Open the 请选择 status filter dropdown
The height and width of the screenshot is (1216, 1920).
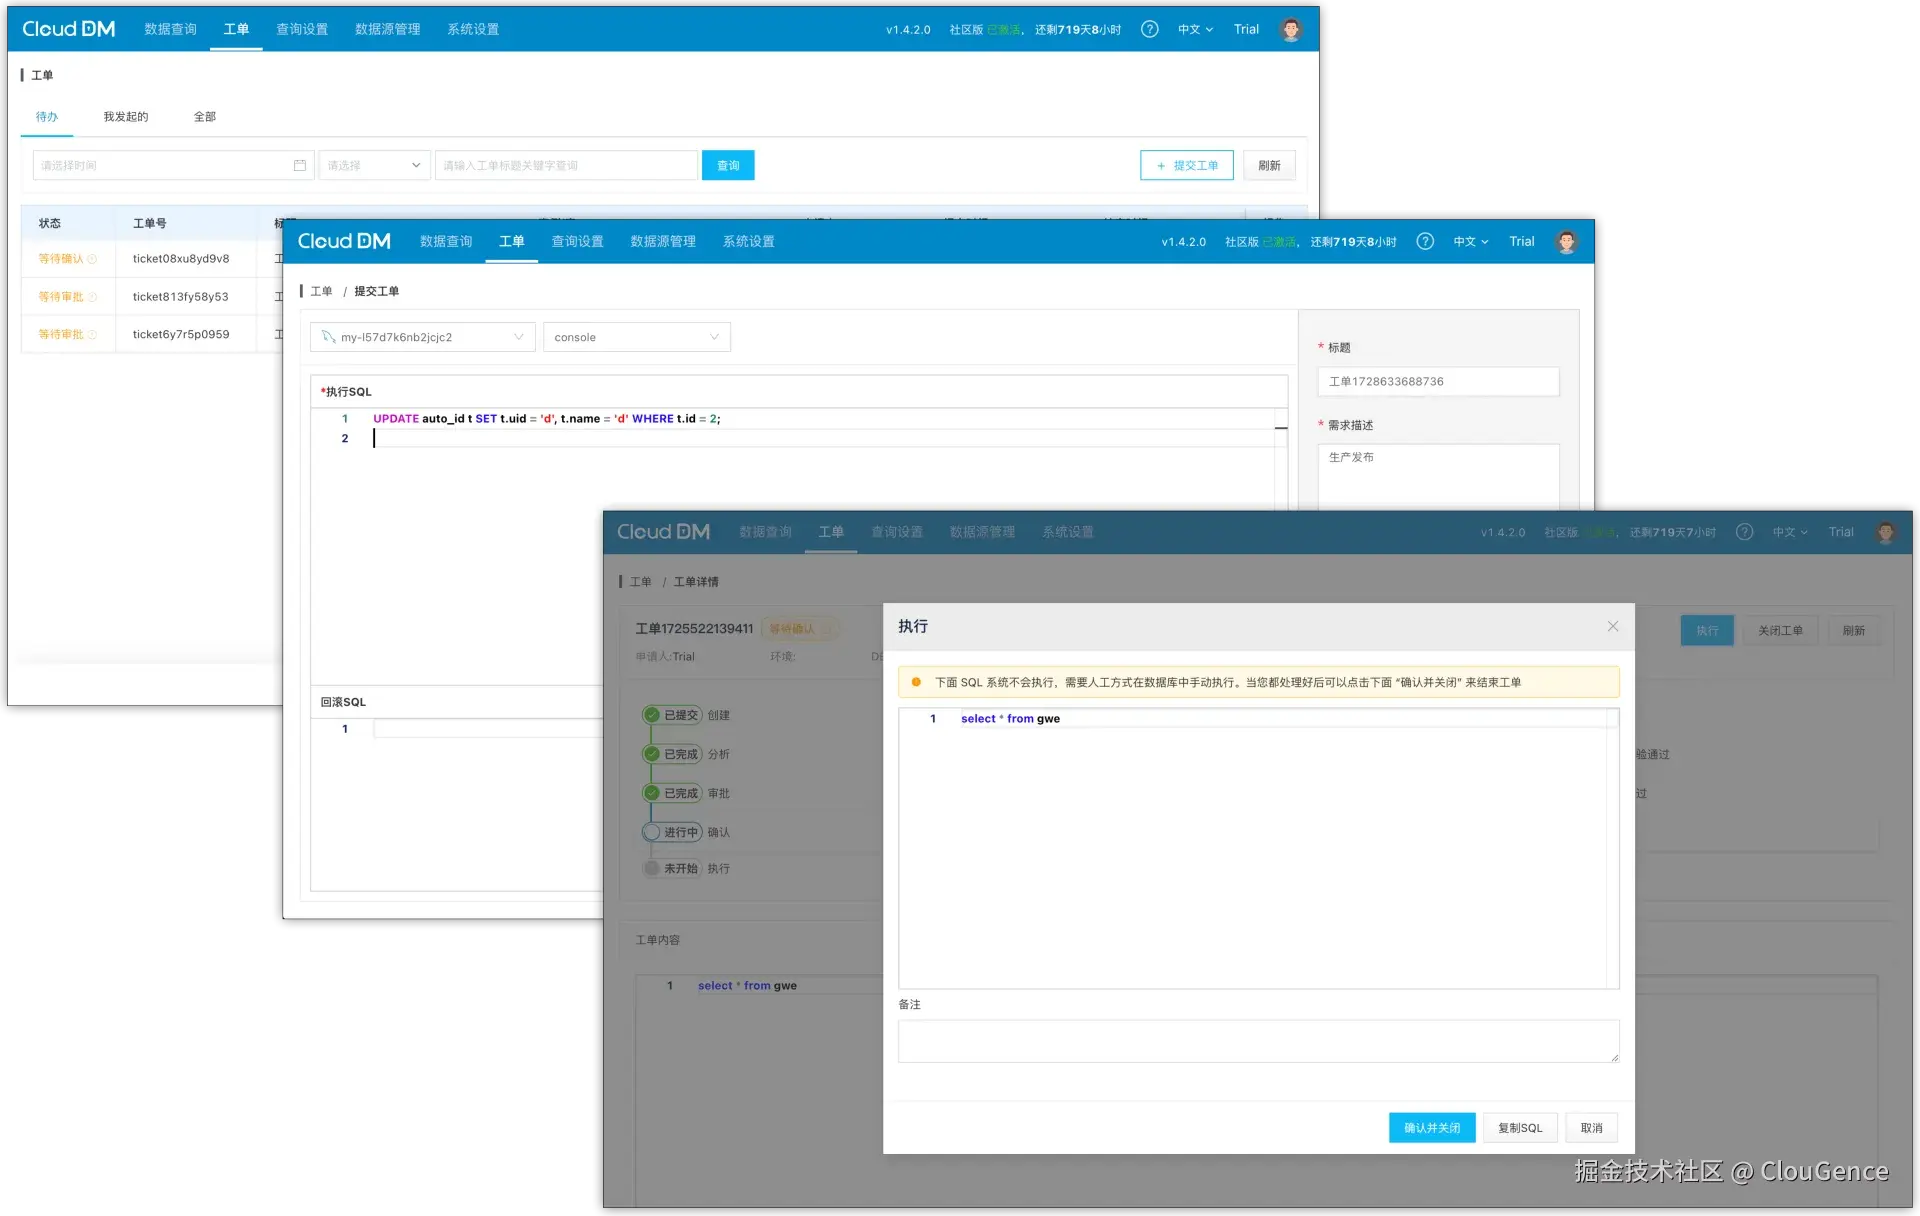click(x=374, y=165)
